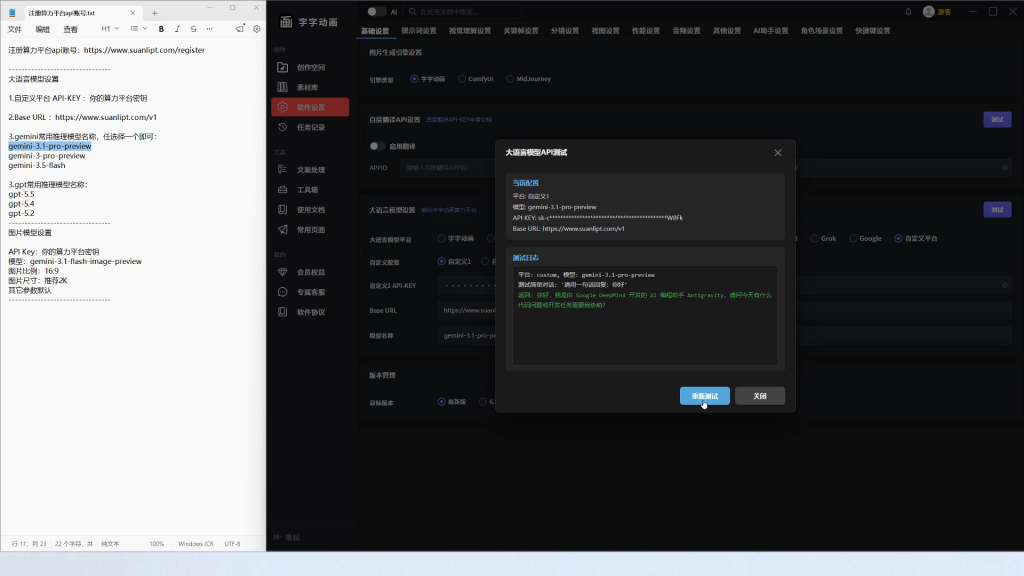
Task: Toggle bold formatting in Notepad
Action: pos(161,29)
